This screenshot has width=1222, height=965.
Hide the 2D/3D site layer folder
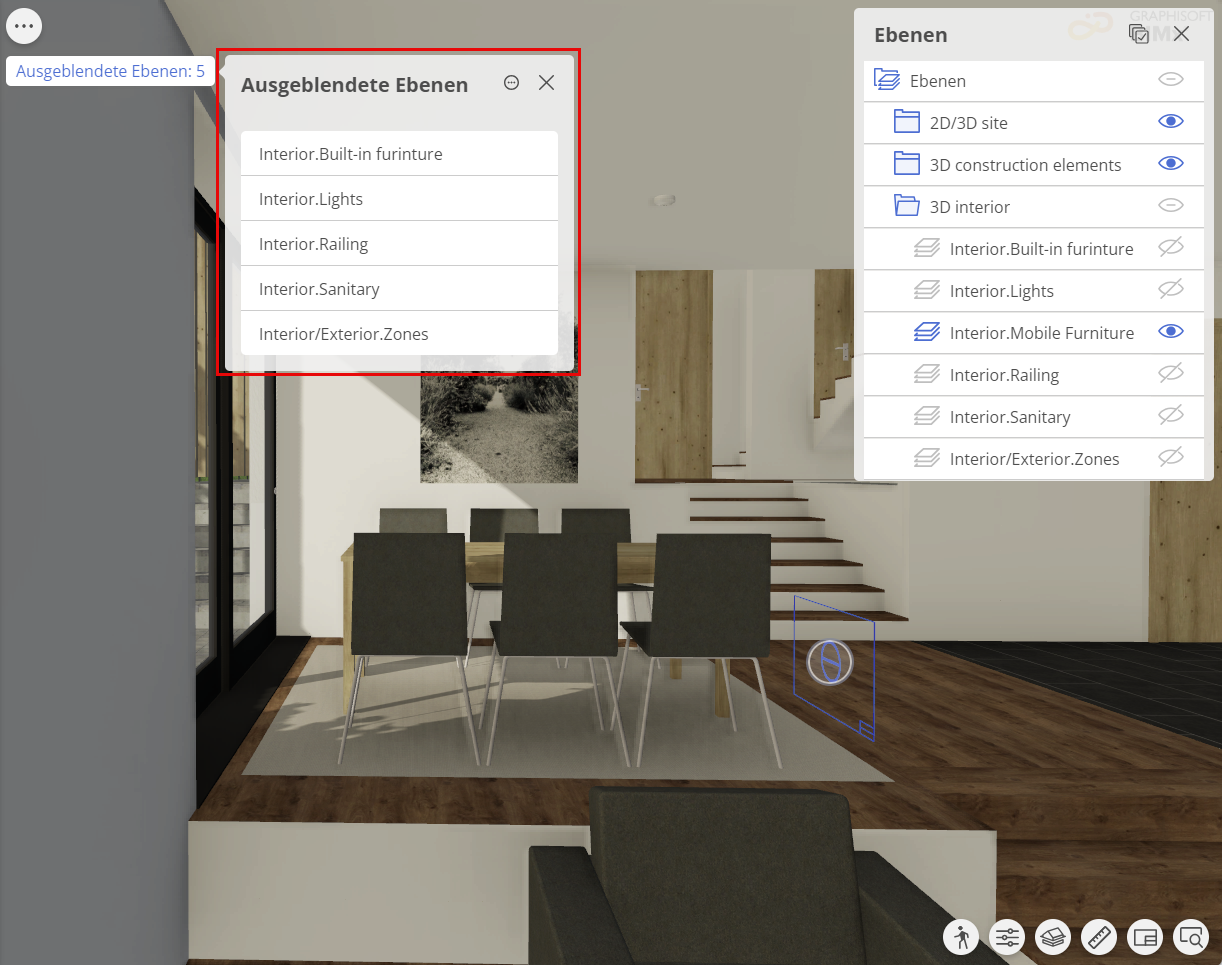coord(1171,122)
